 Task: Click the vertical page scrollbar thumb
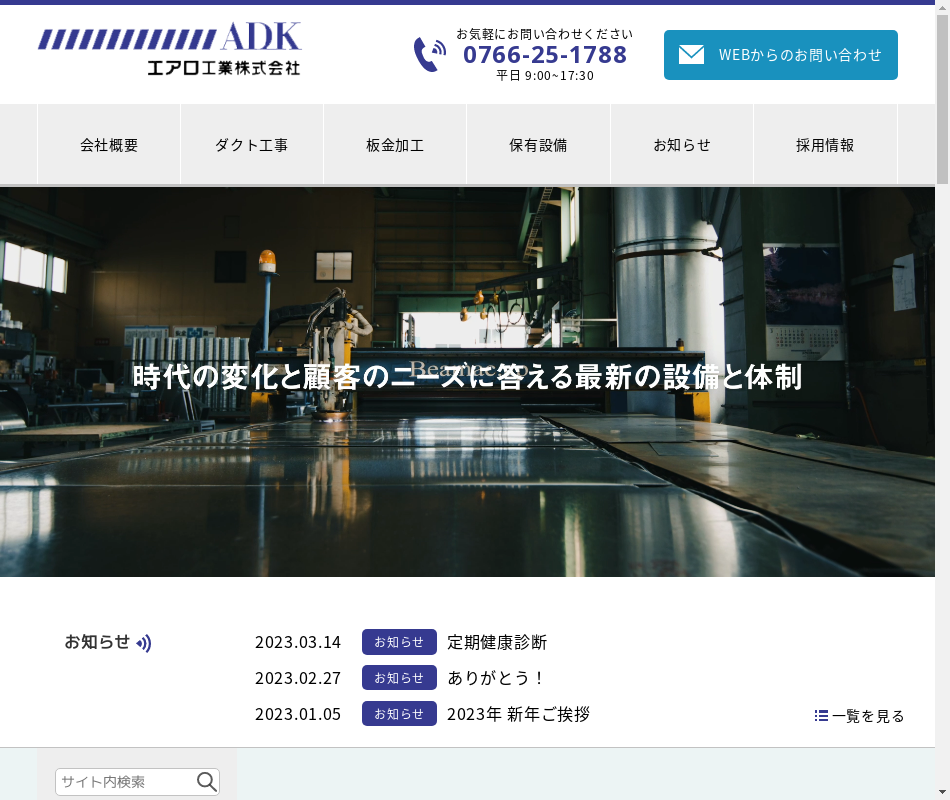tap(942, 95)
